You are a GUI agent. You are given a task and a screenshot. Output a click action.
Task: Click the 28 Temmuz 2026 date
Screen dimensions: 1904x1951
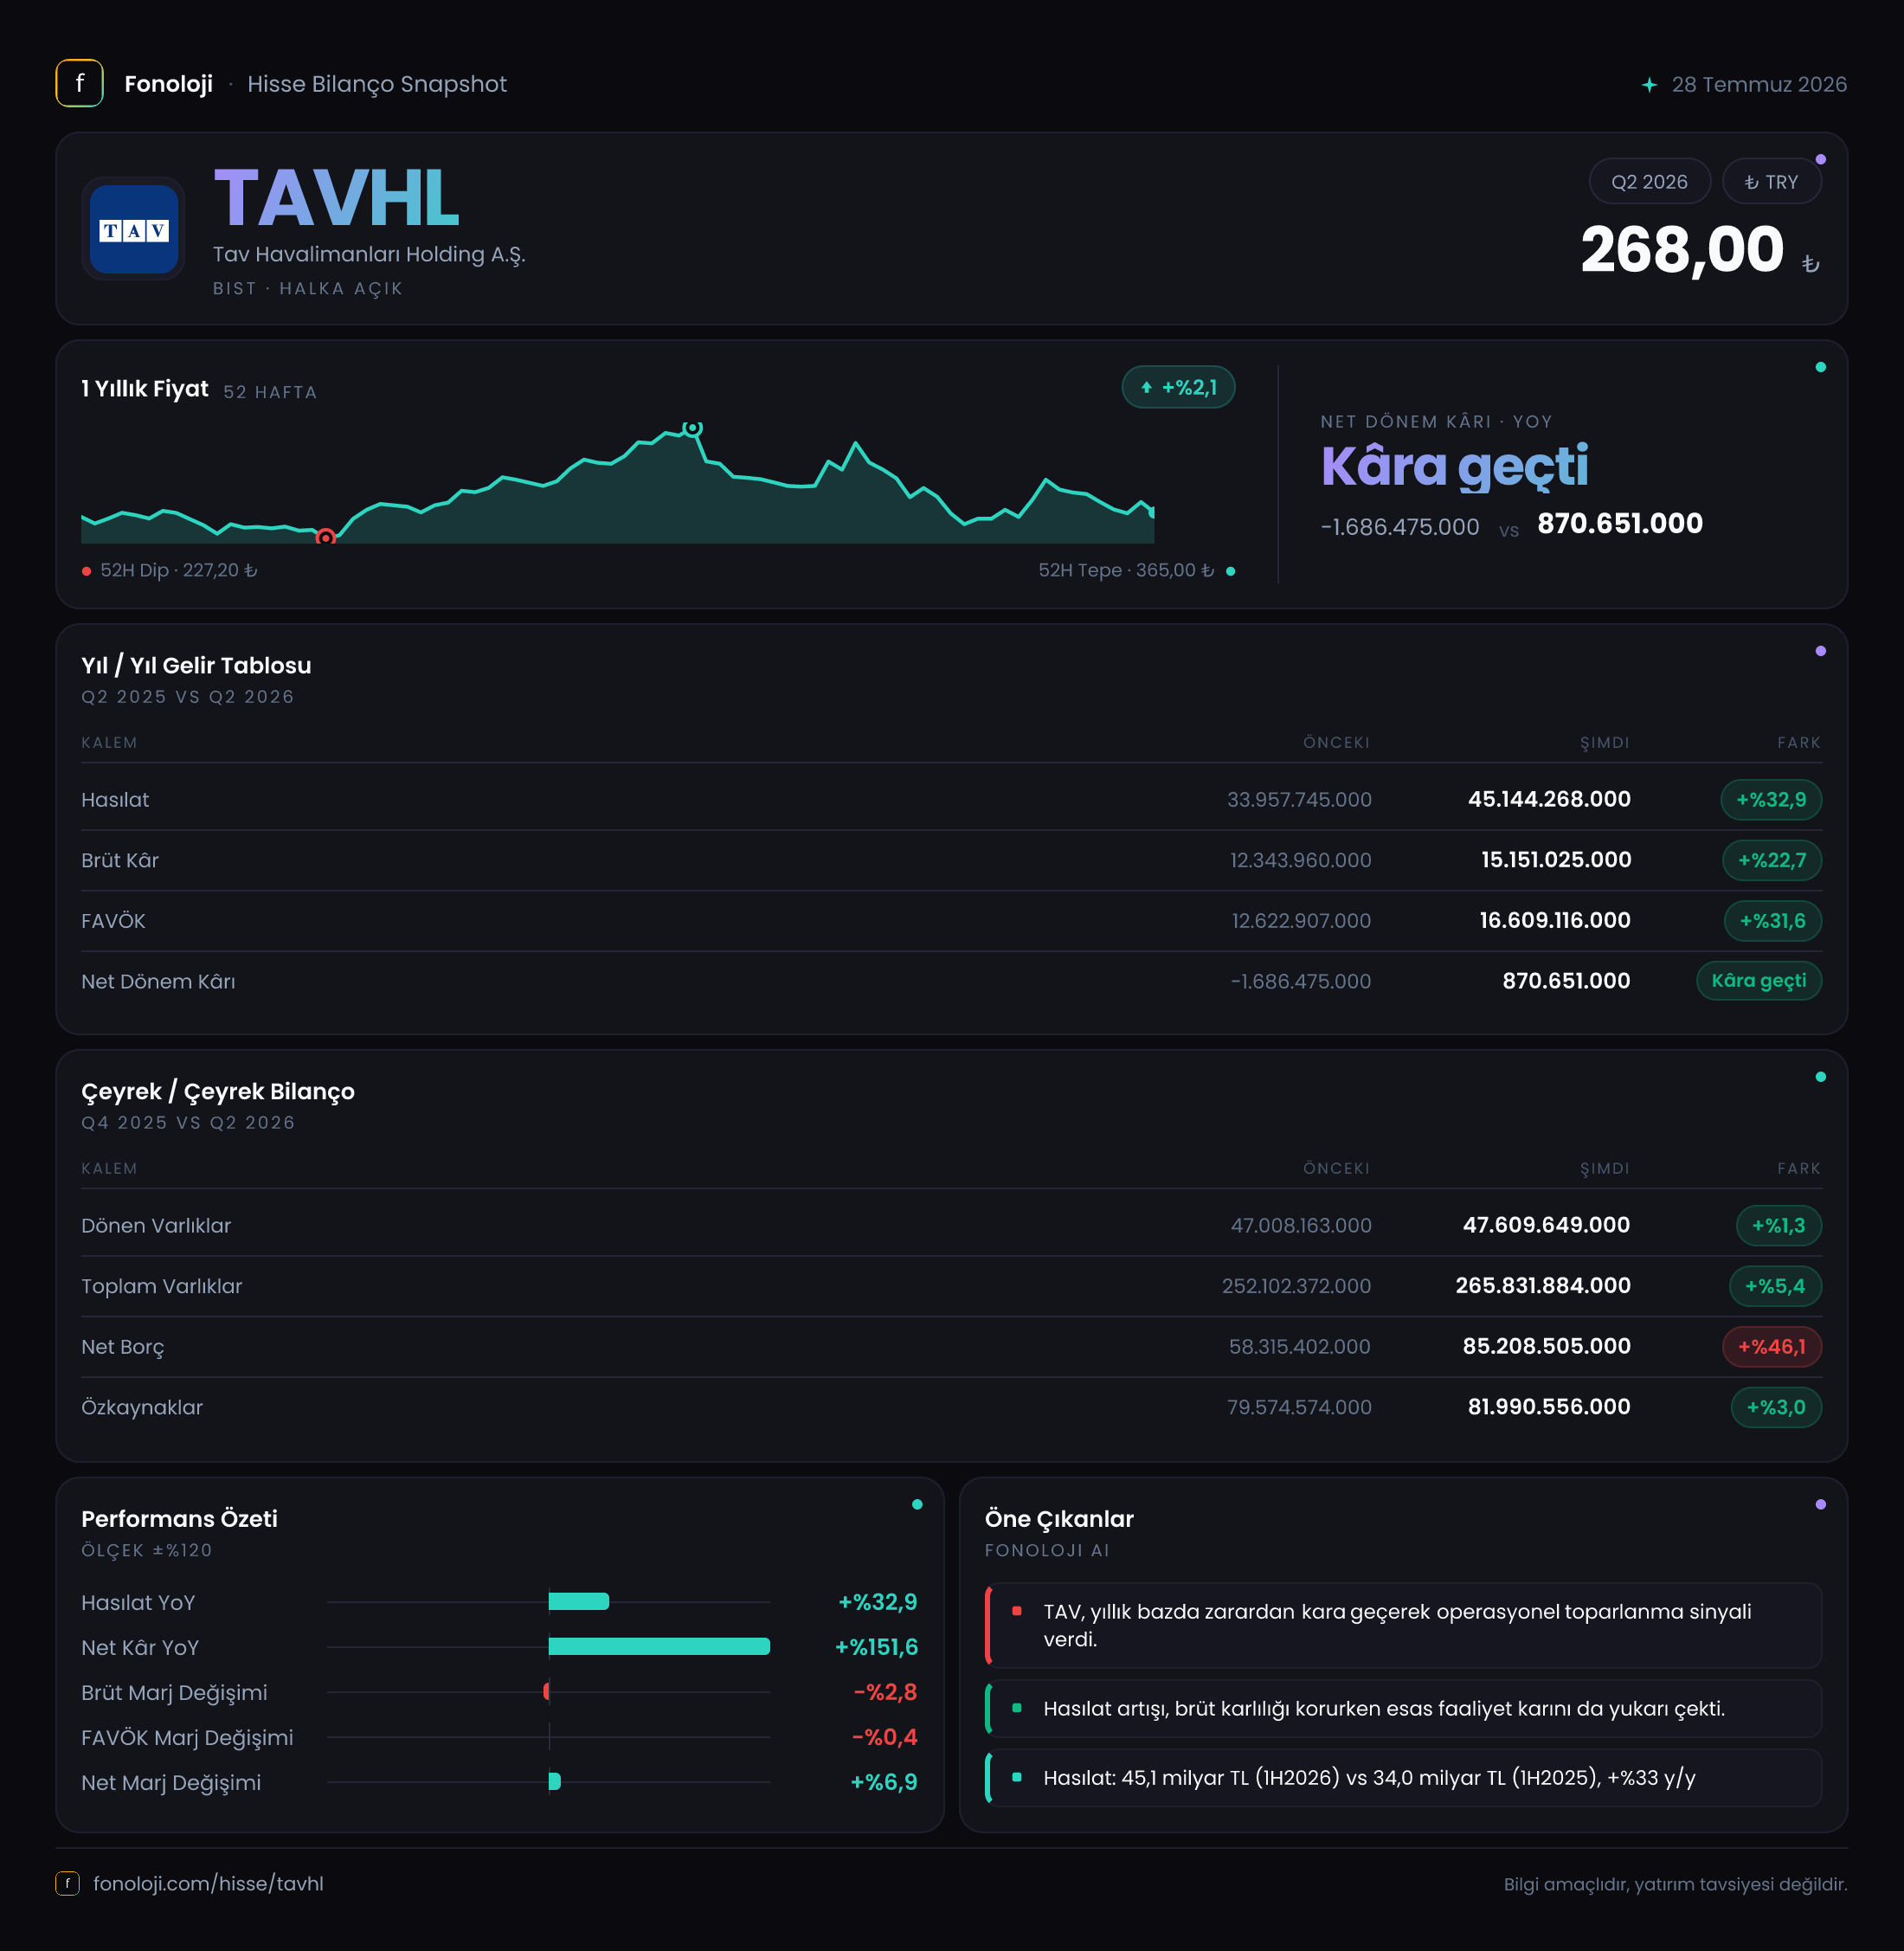[x=1759, y=84]
